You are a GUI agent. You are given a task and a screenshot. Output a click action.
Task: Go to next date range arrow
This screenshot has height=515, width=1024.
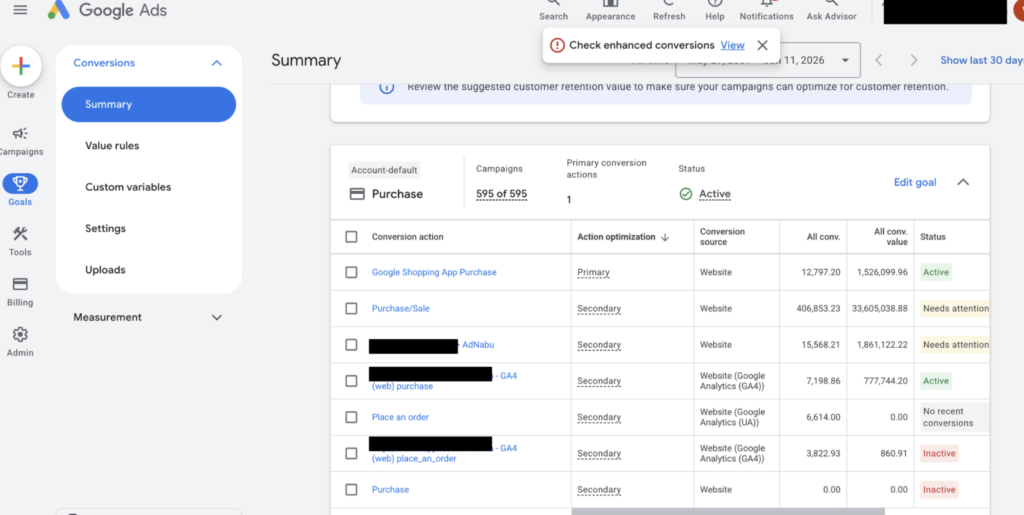(x=914, y=61)
